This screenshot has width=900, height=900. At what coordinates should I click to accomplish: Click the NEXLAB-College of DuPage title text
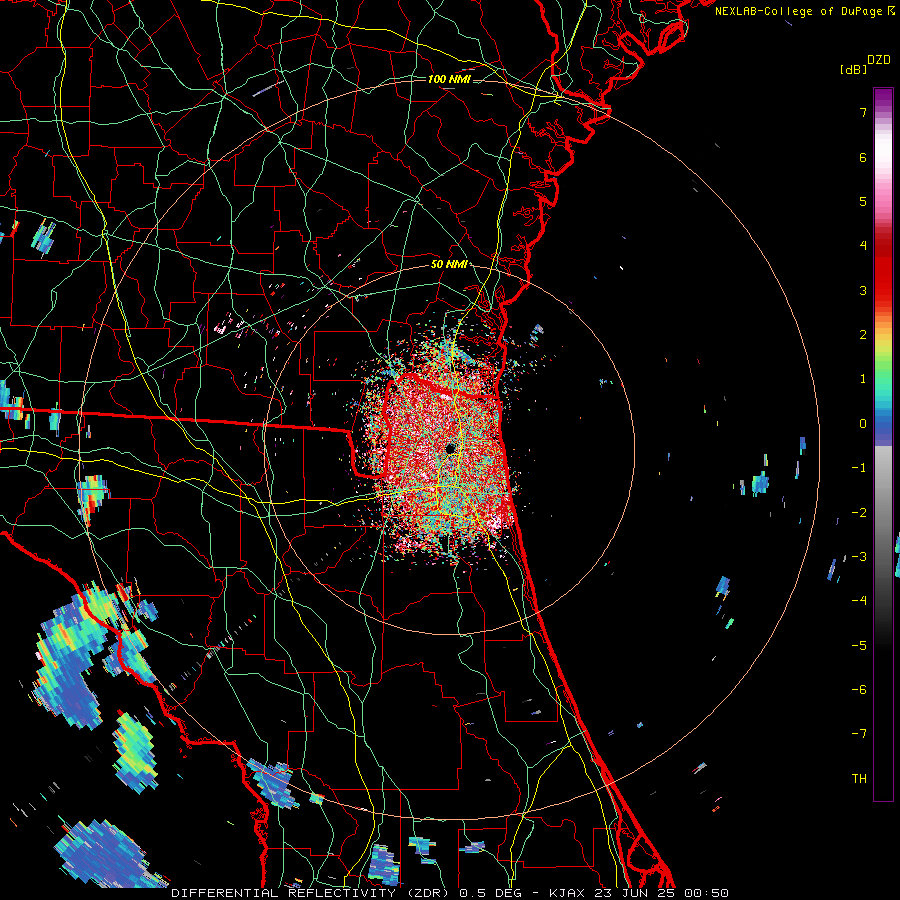pos(804,11)
